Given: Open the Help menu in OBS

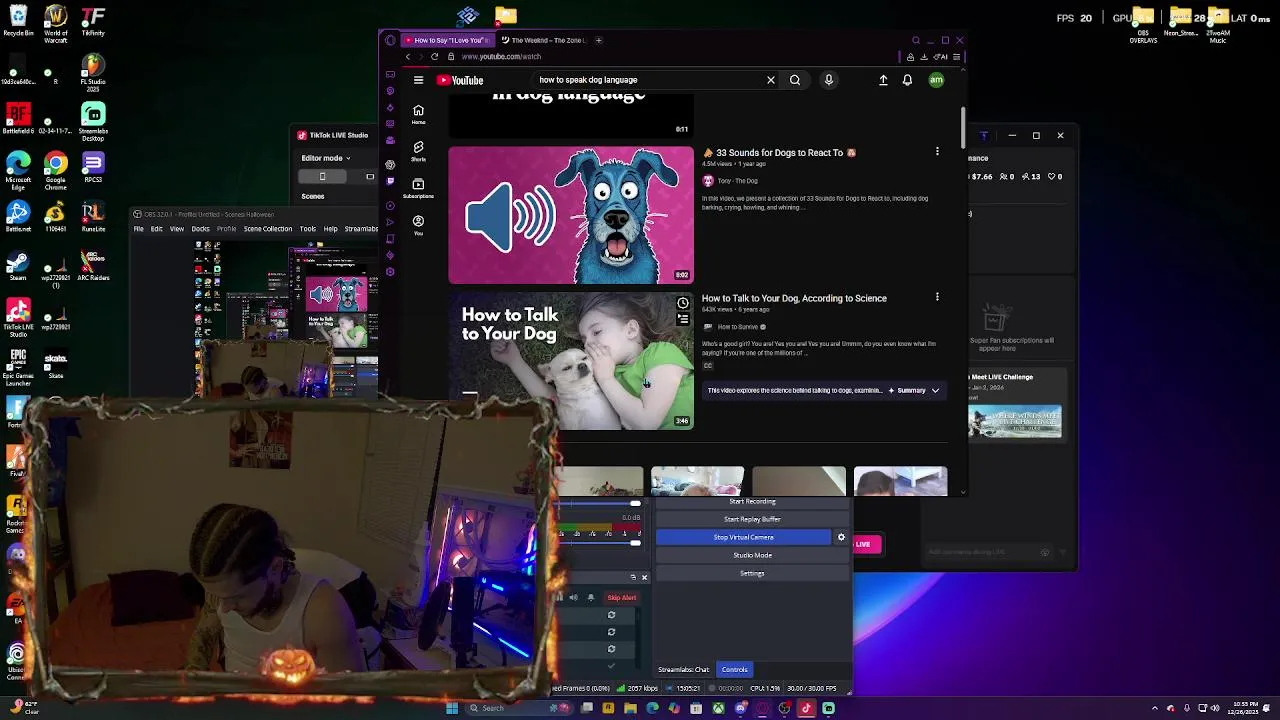Looking at the screenshot, I should pos(331,229).
